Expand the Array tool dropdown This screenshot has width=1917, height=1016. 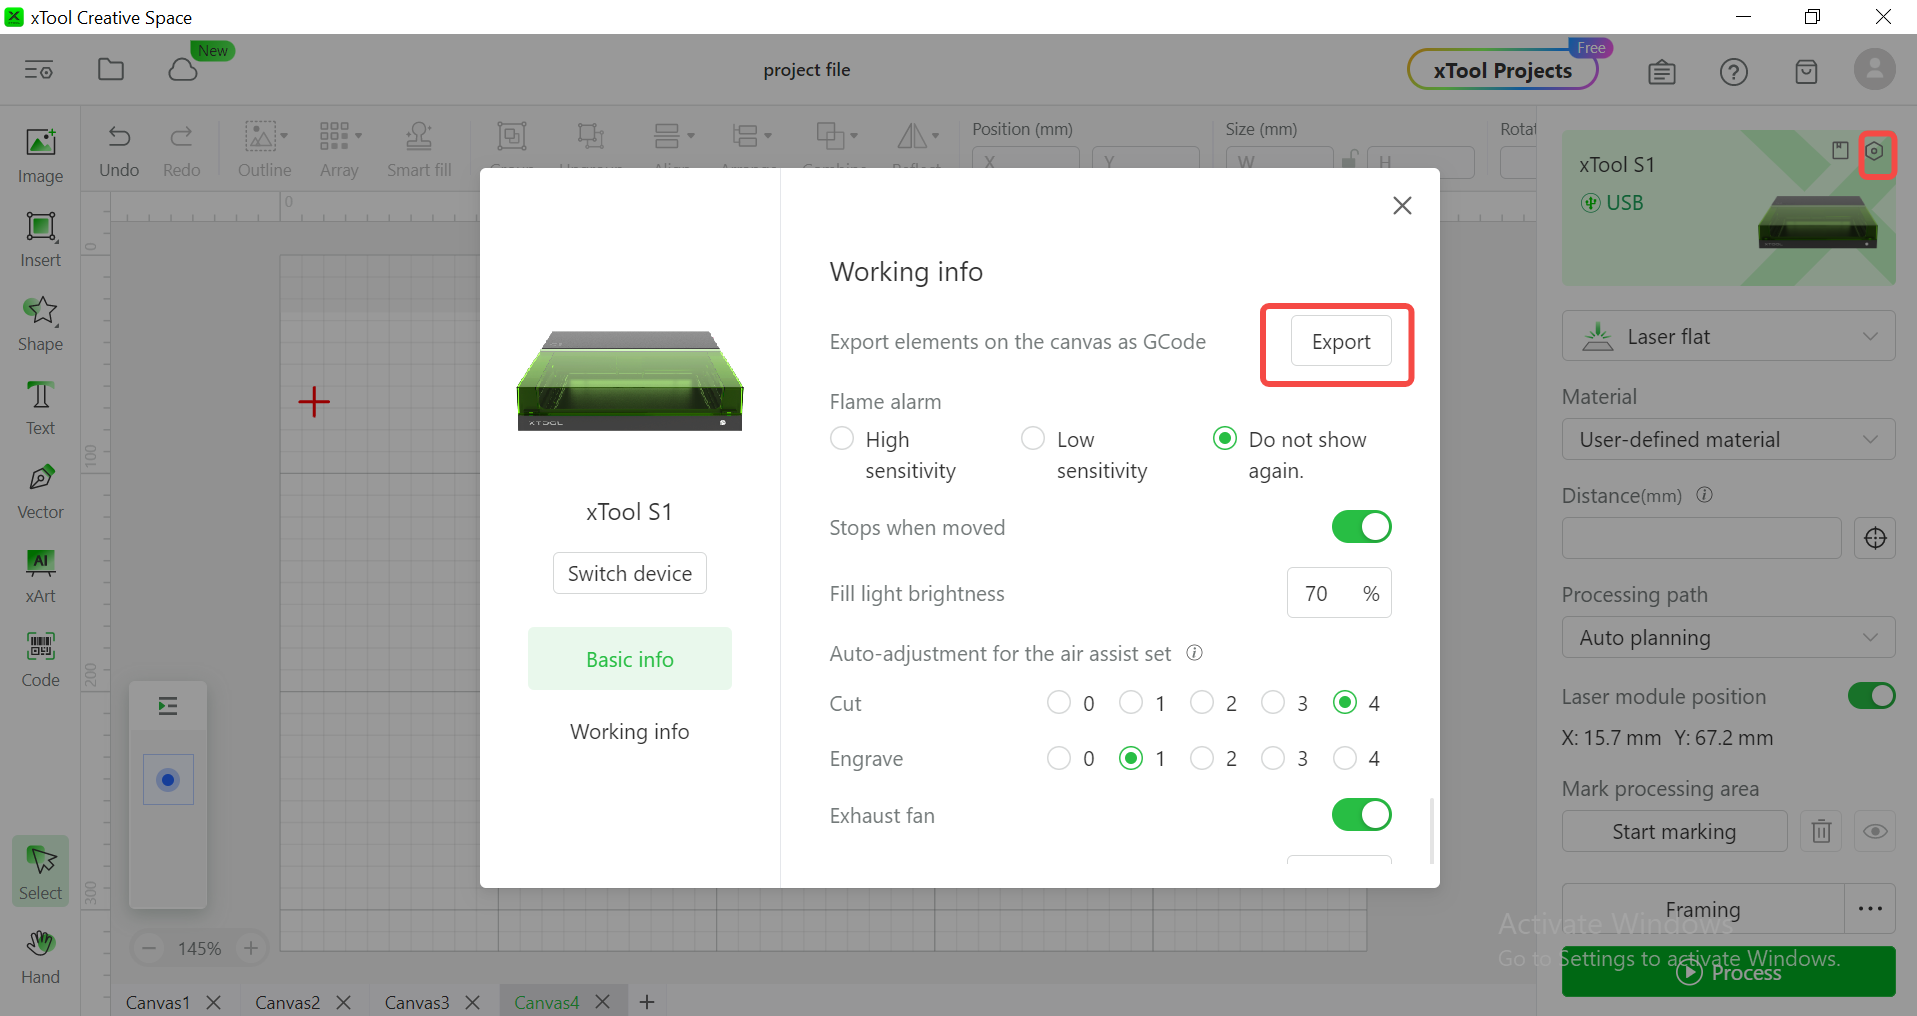pyautogui.click(x=358, y=136)
